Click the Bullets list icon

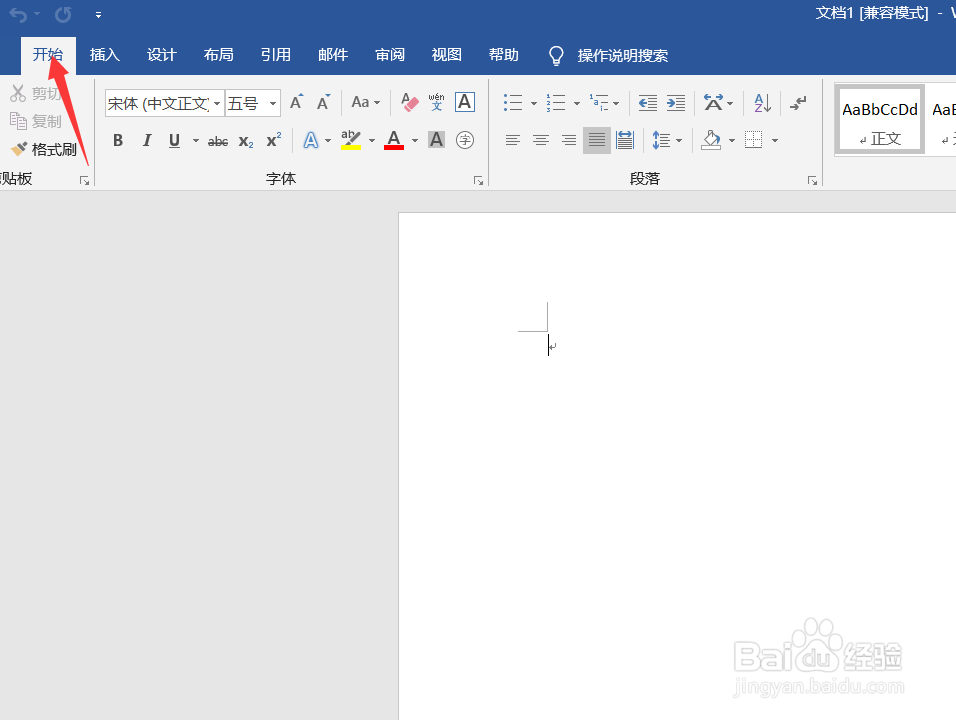[x=513, y=102]
